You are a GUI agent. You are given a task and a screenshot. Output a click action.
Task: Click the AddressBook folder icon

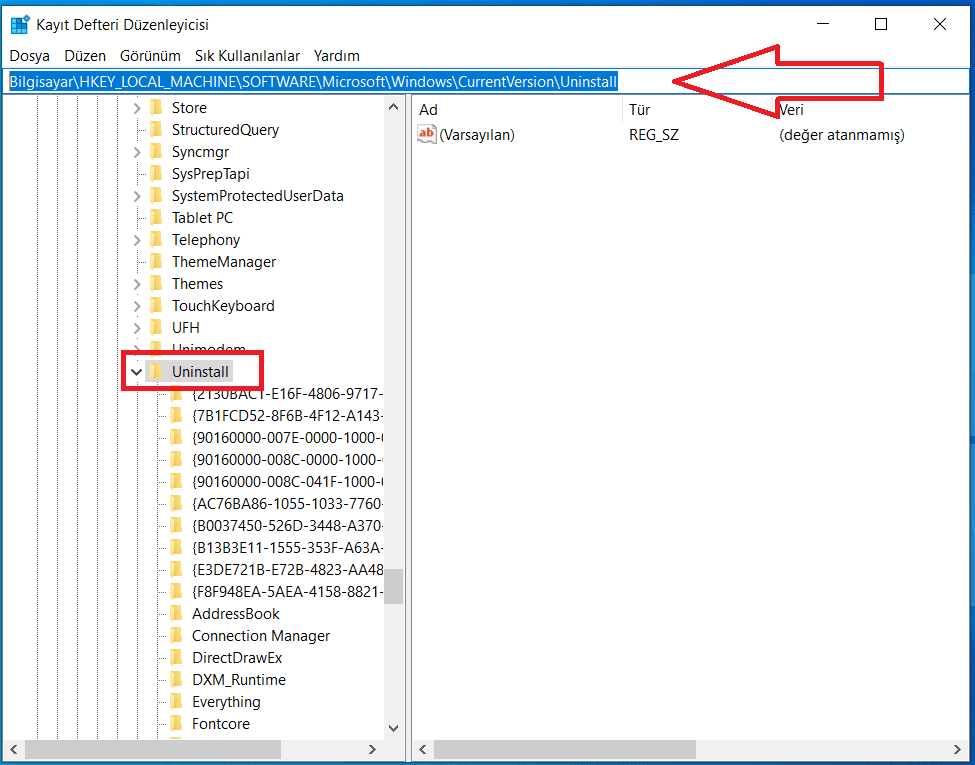point(177,614)
